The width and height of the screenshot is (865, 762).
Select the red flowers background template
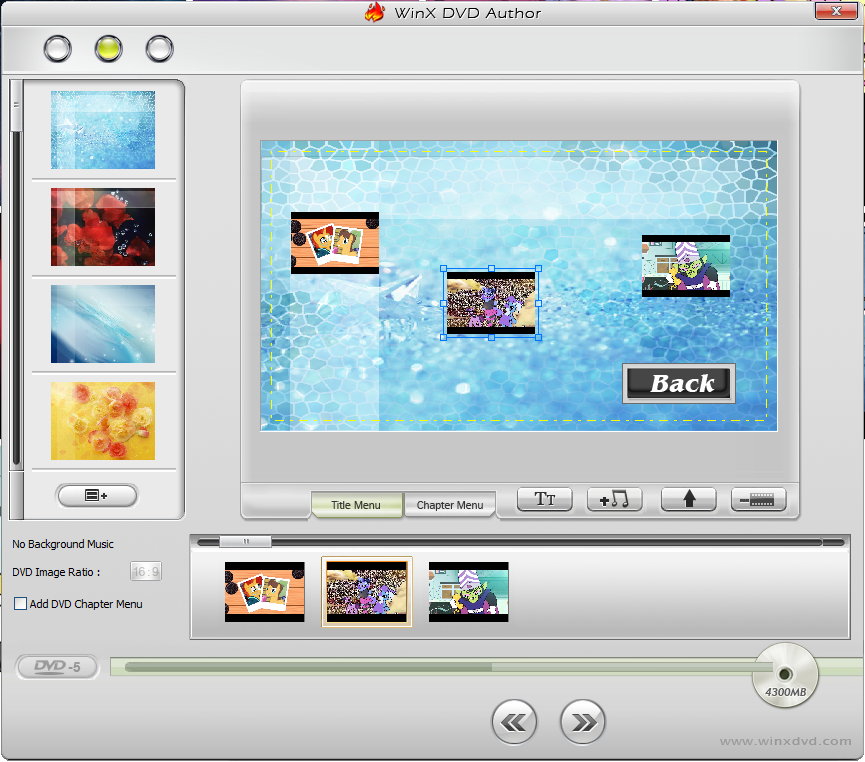pyautogui.click(x=103, y=227)
